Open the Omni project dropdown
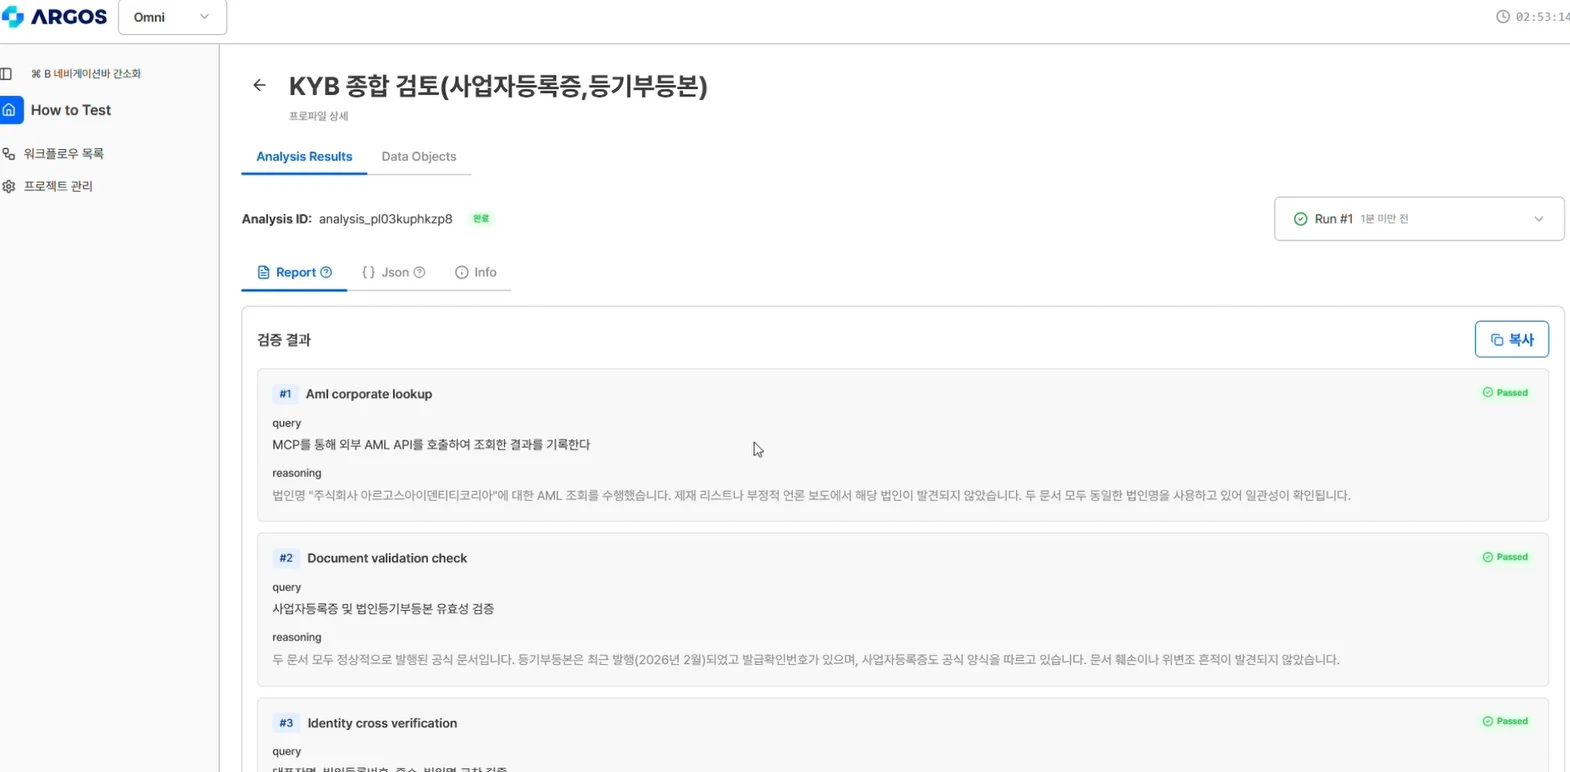Image resolution: width=1570 pixels, height=772 pixels. 172,17
